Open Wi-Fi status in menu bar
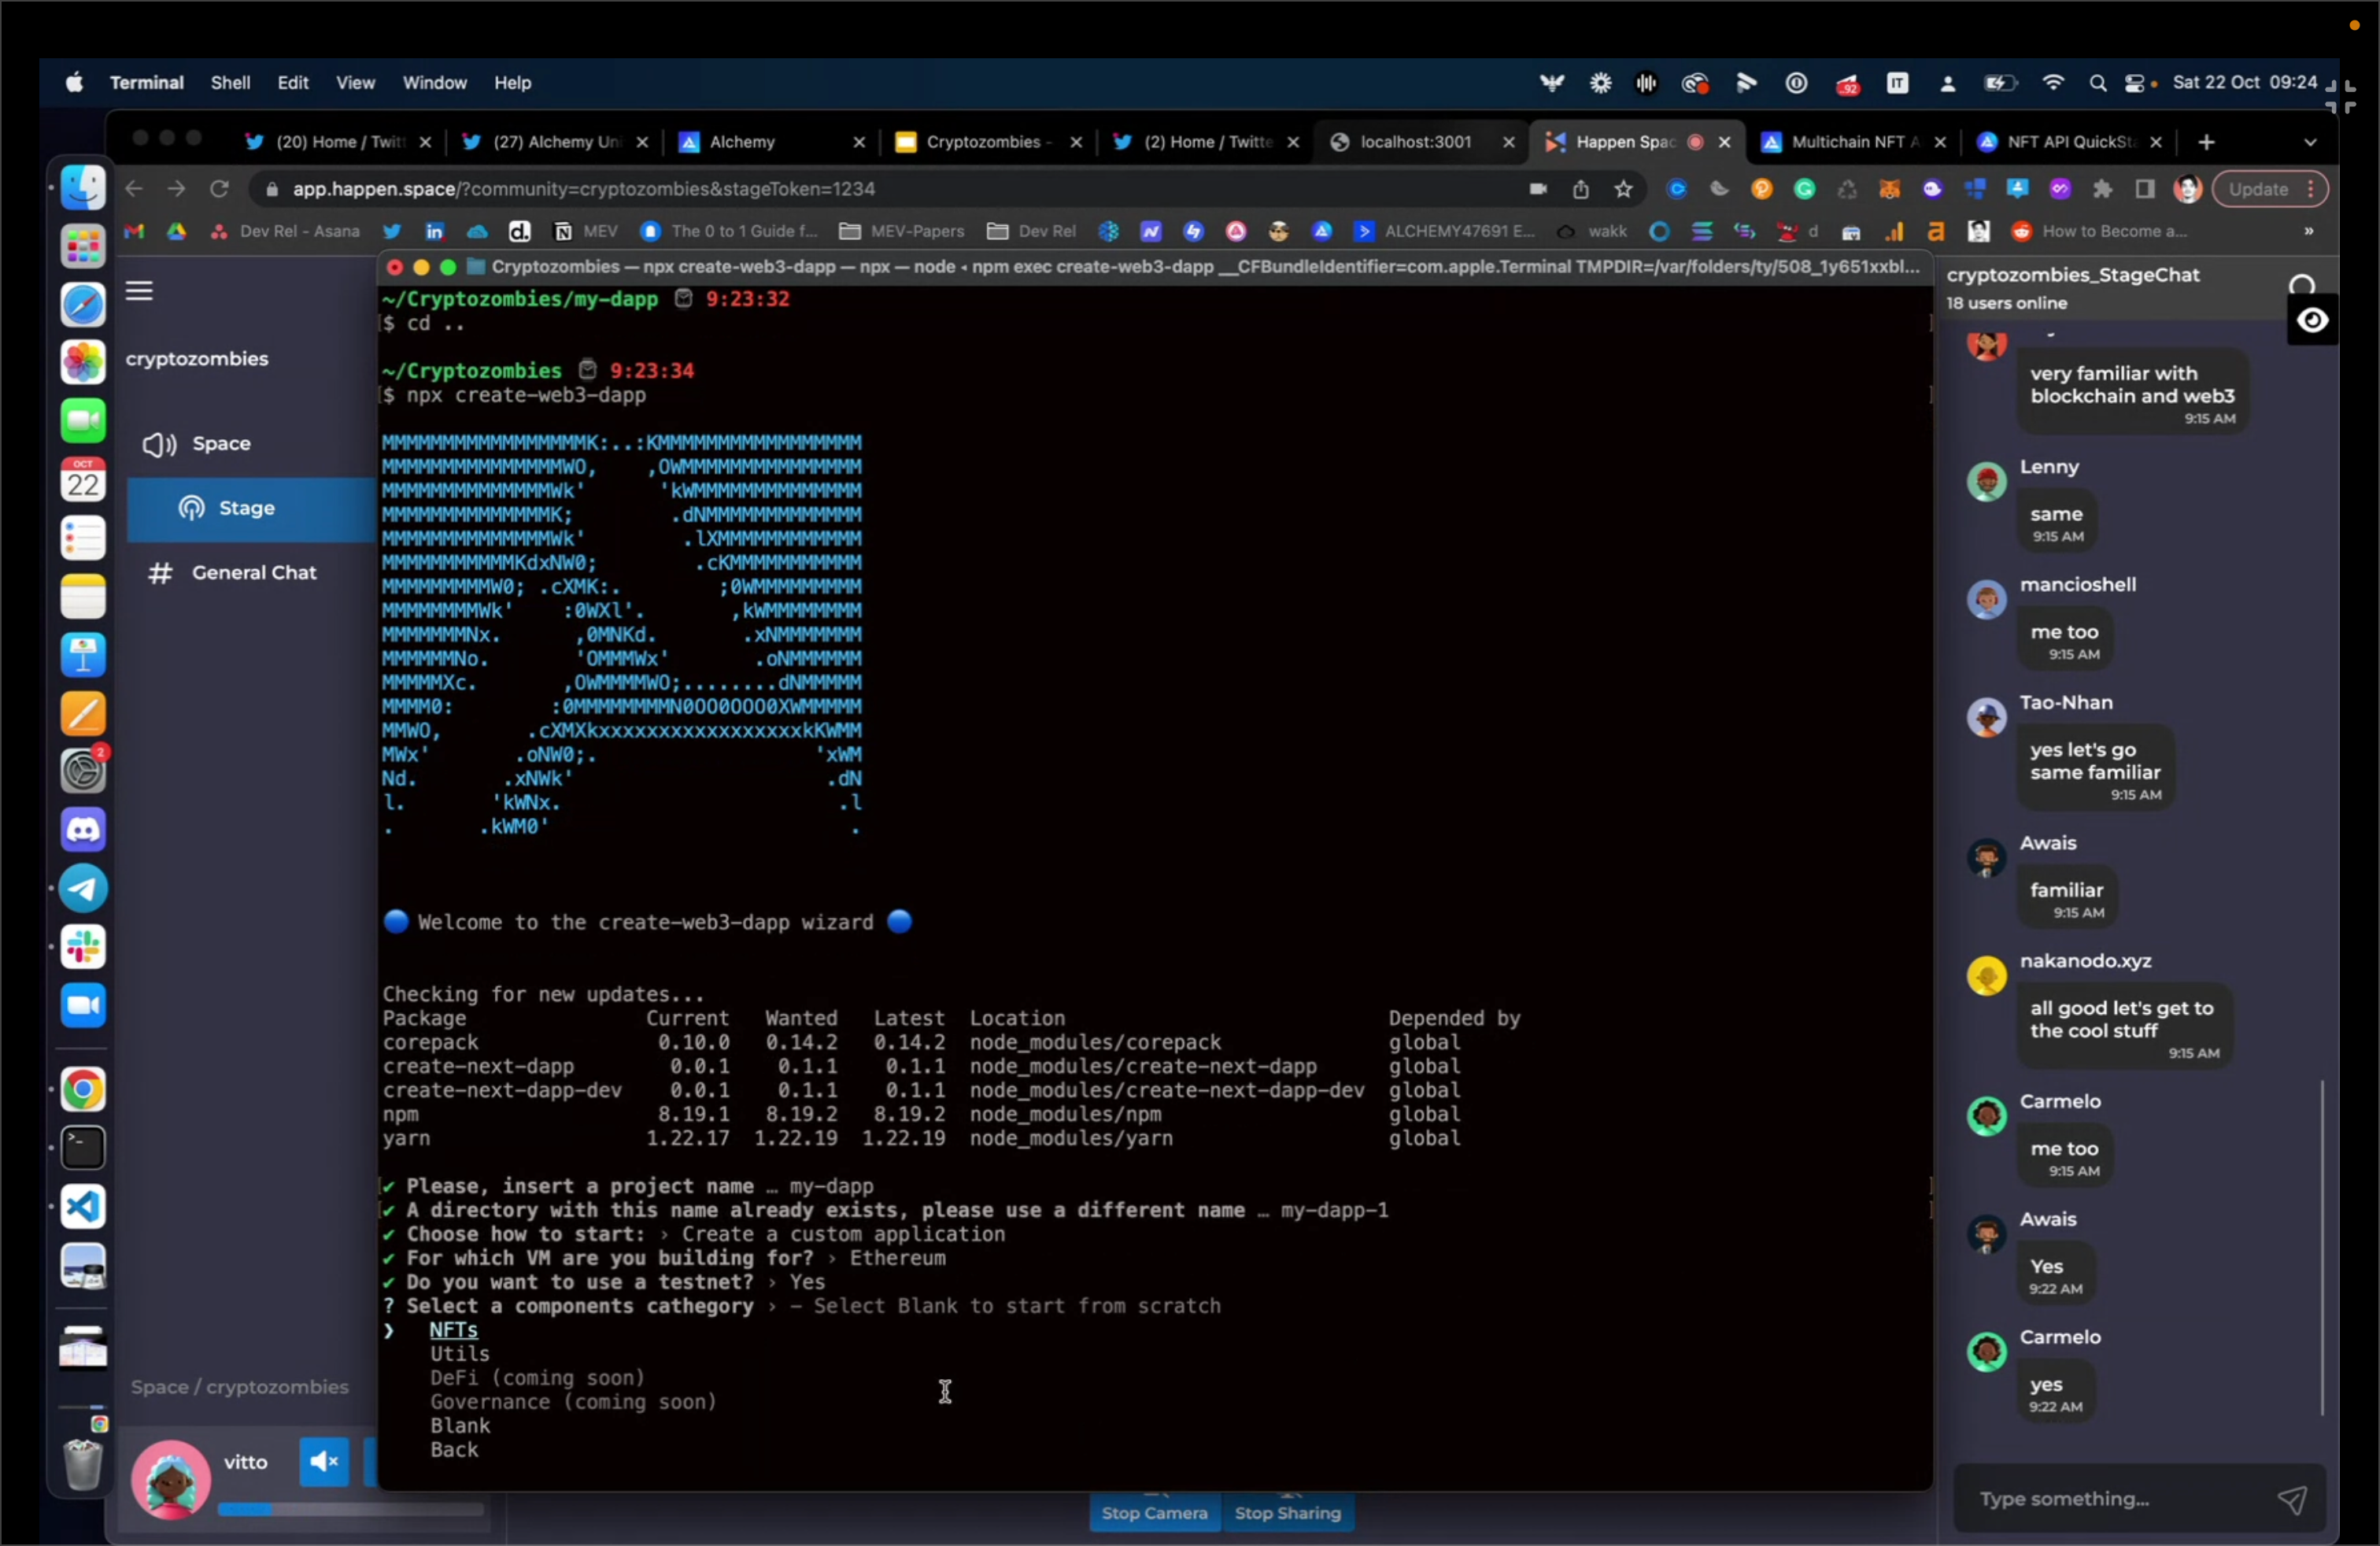This screenshot has width=2380, height=1546. pos(2053,83)
